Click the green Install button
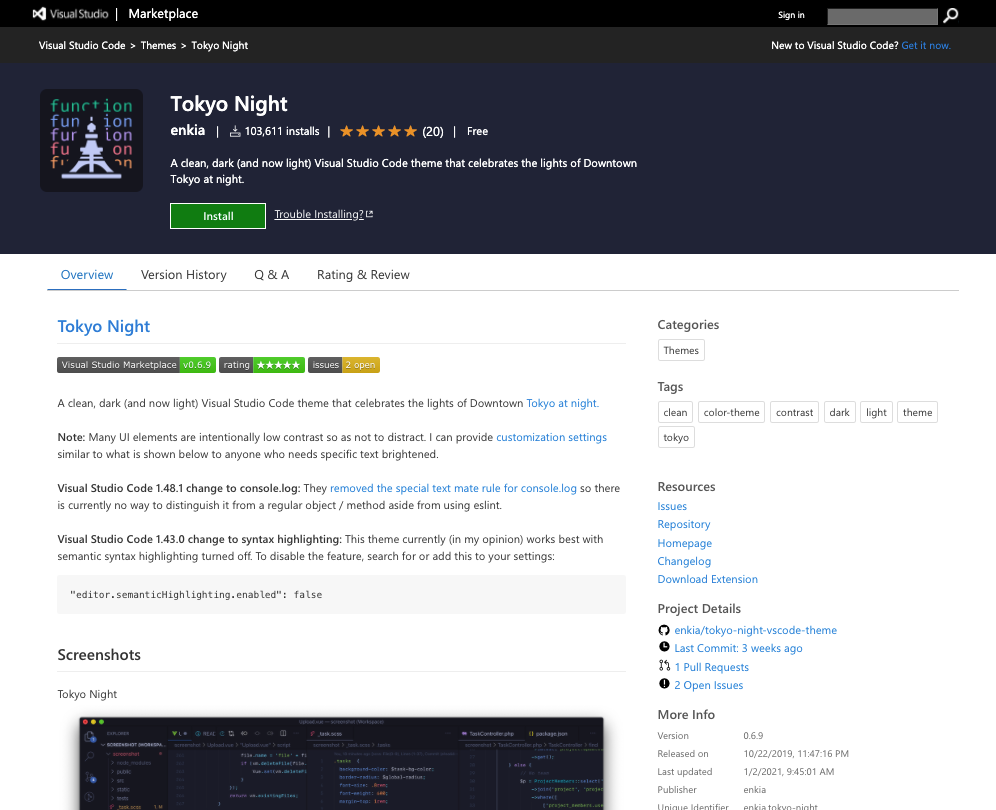996x810 pixels. (218, 216)
